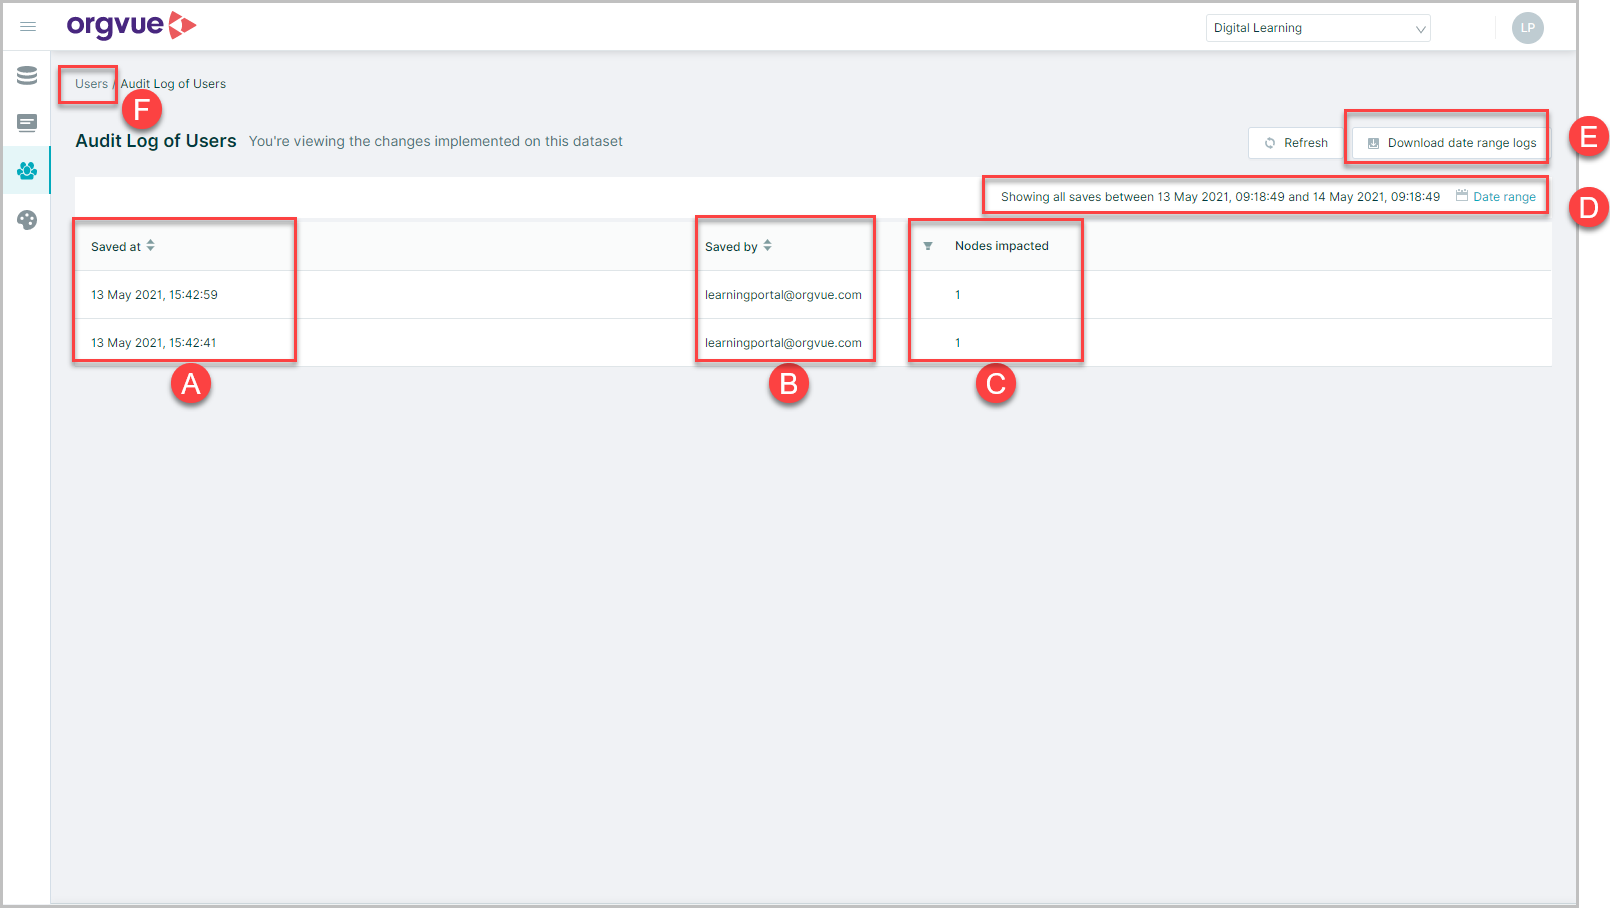Click the Audit Log of Users page heading
Screen dimensions: 1610x908
click(156, 141)
